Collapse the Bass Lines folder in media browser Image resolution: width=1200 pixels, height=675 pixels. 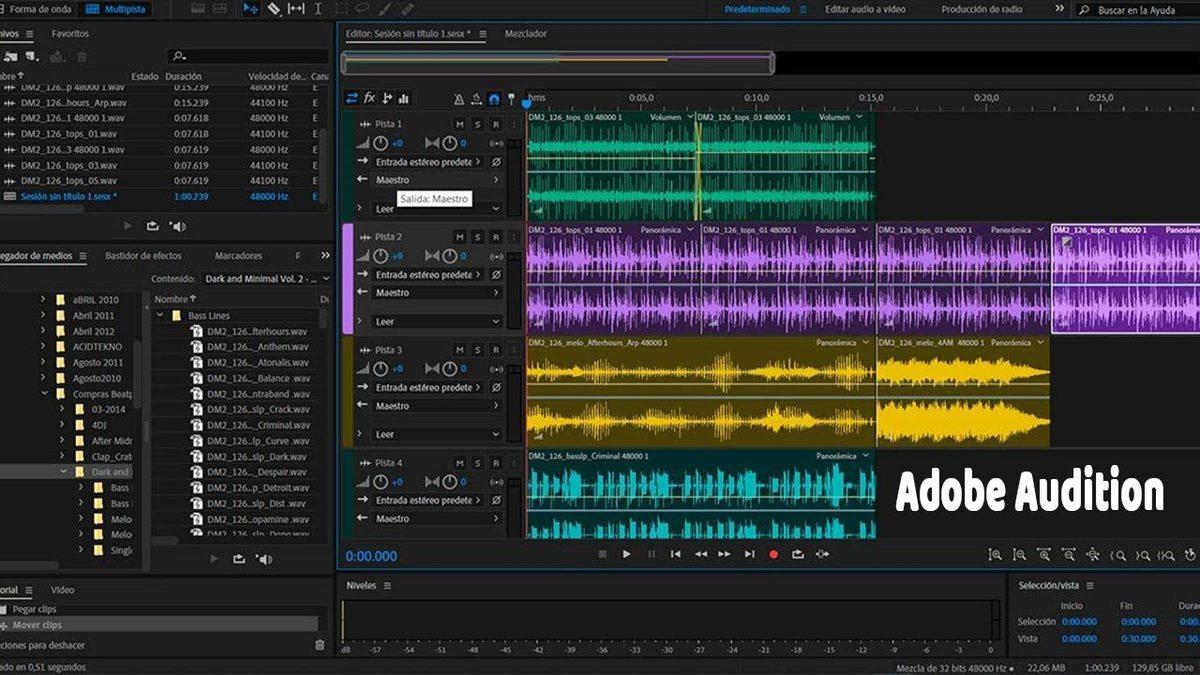(160, 316)
